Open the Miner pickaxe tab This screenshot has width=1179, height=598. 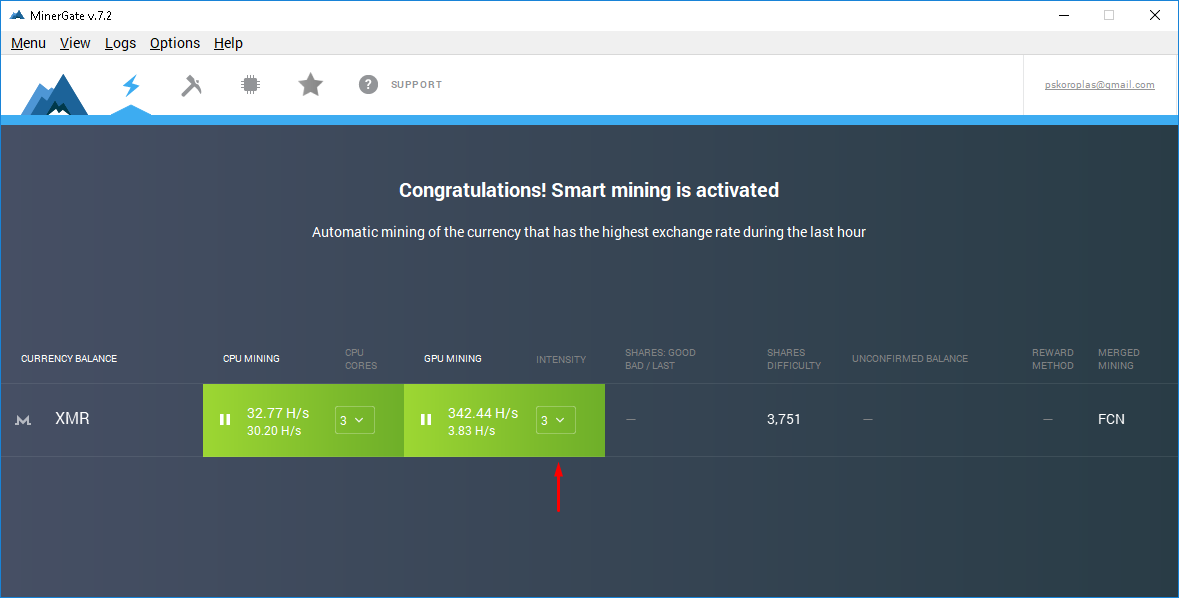pos(191,85)
